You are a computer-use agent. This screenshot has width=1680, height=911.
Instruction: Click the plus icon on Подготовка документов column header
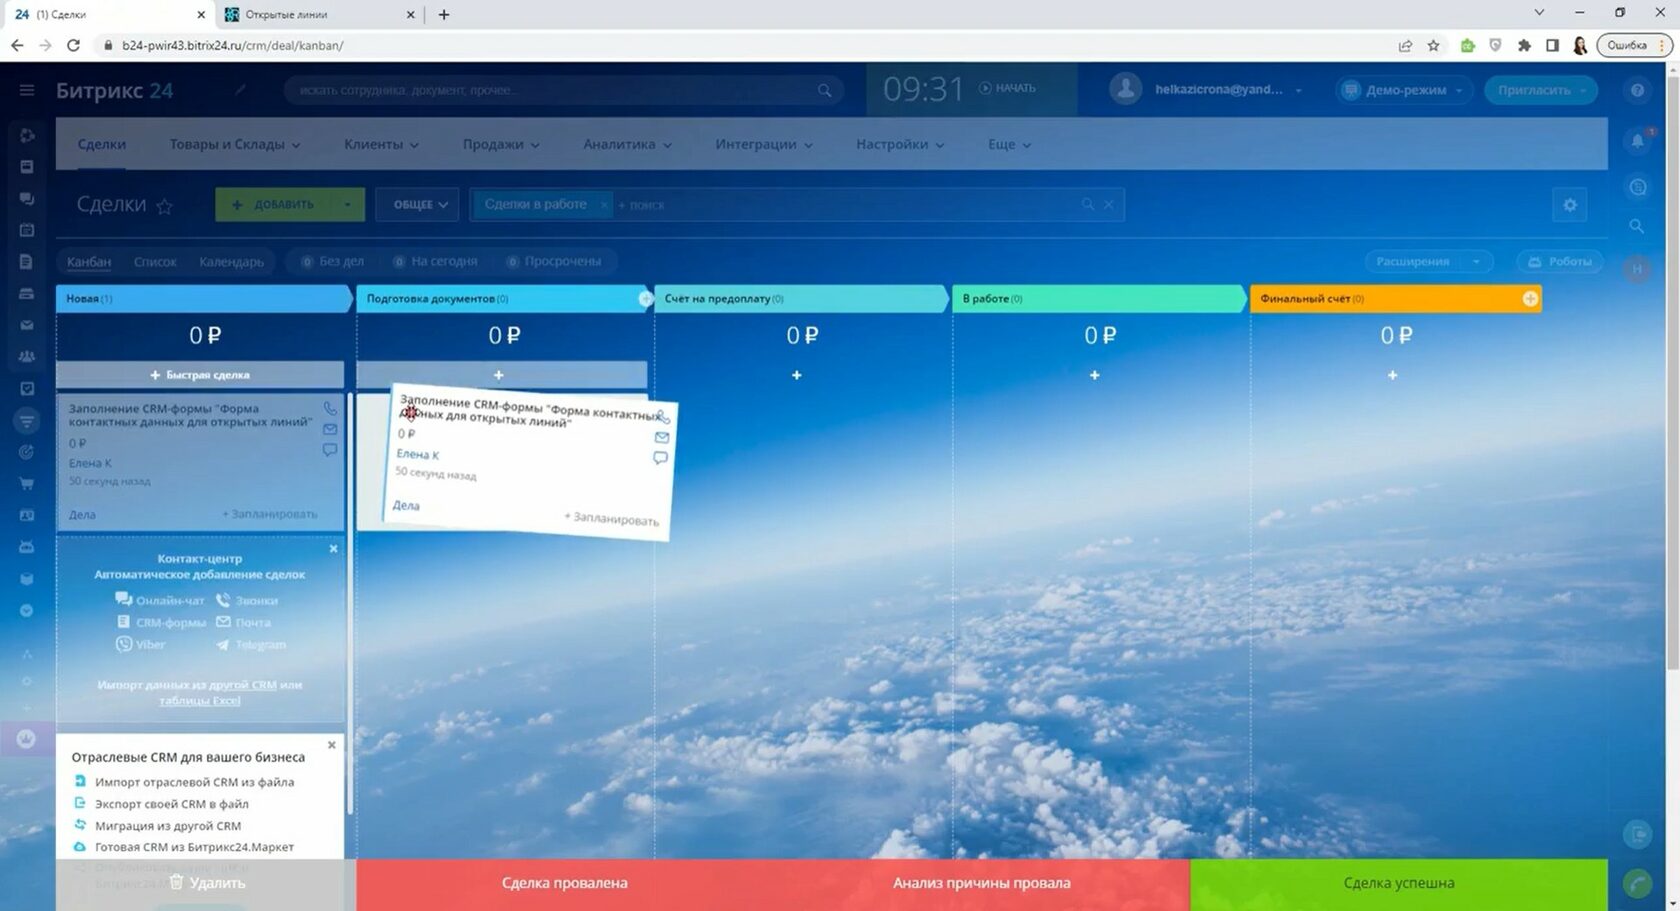pyautogui.click(x=646, y=299)
